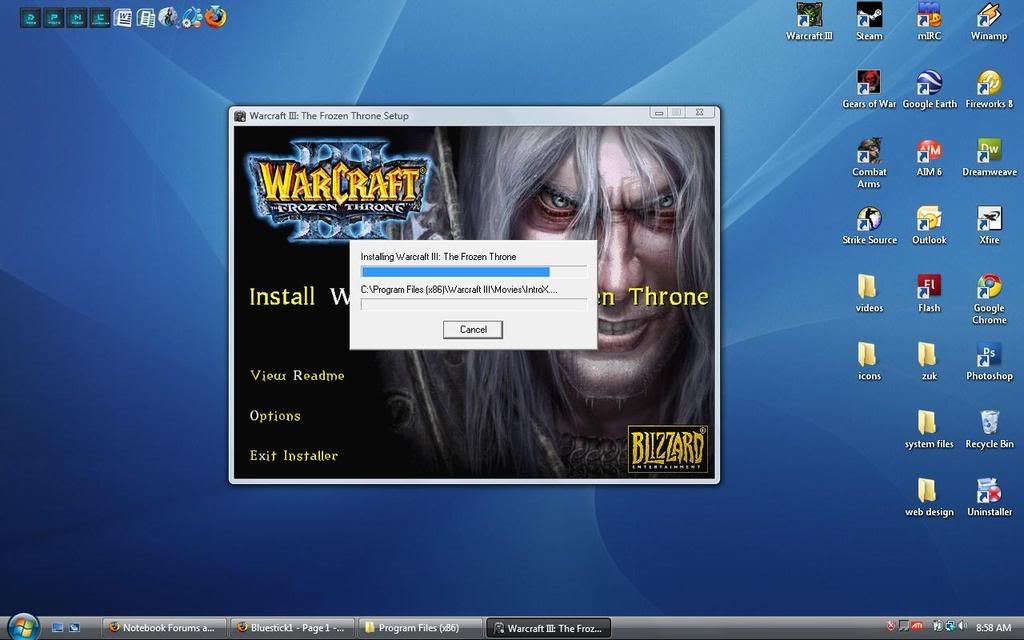Select the Xfire desktop icon

(x=989, y=225)
